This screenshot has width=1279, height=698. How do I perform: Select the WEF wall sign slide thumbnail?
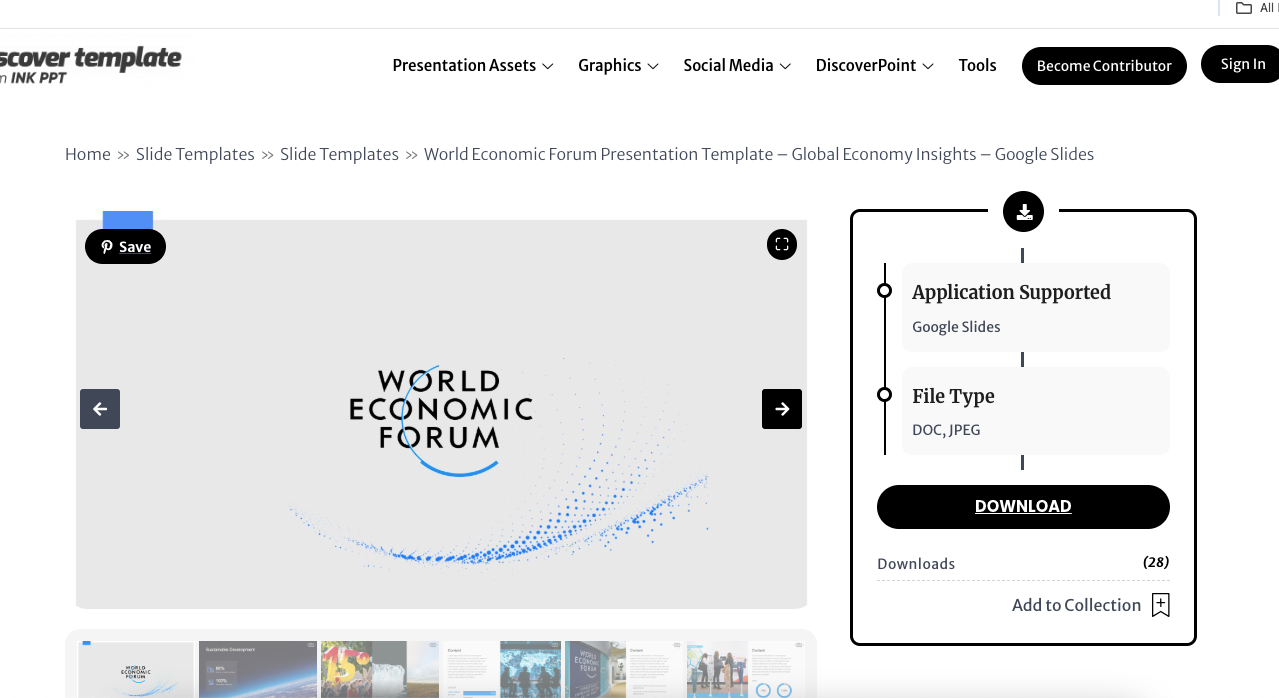(624, 670)
